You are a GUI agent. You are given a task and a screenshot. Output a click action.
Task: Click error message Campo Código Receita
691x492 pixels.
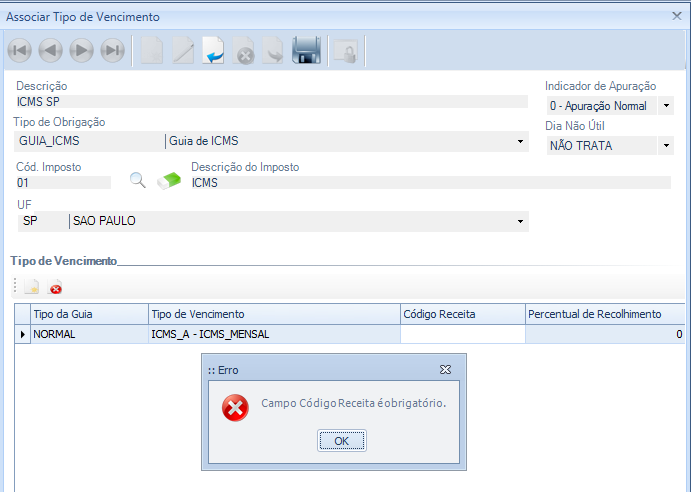(353, 403)
